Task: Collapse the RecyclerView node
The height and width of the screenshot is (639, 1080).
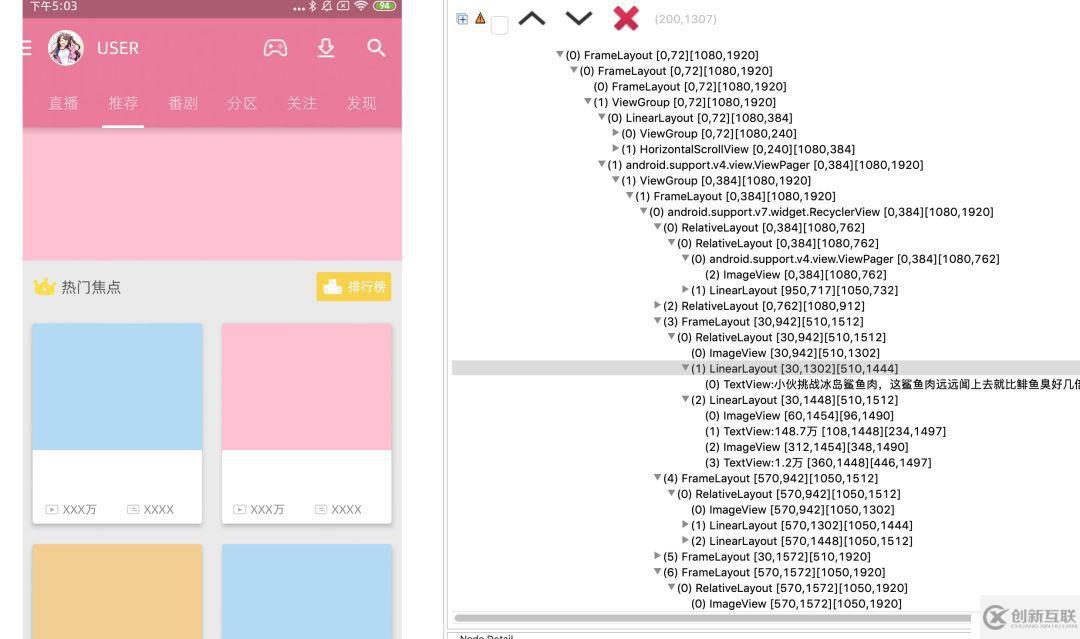Action: click(x=643, y=211)
